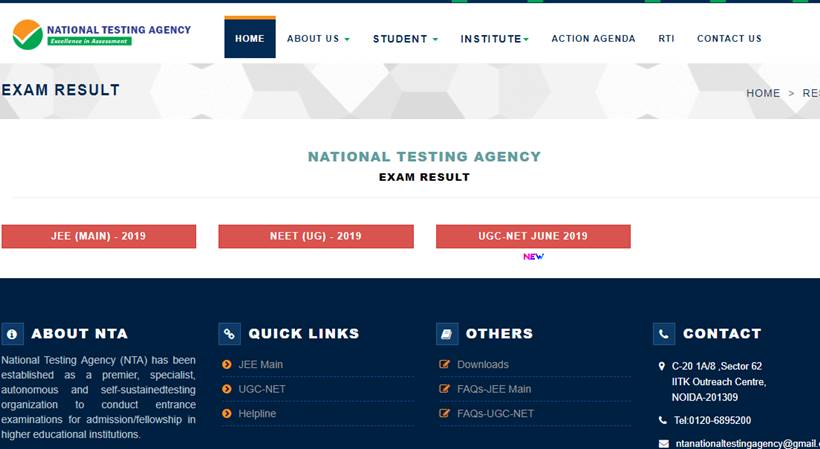This screenshot has width=820, height=449.
Task: Expand the Institute dropdown menu
Action: click(494, 39)
